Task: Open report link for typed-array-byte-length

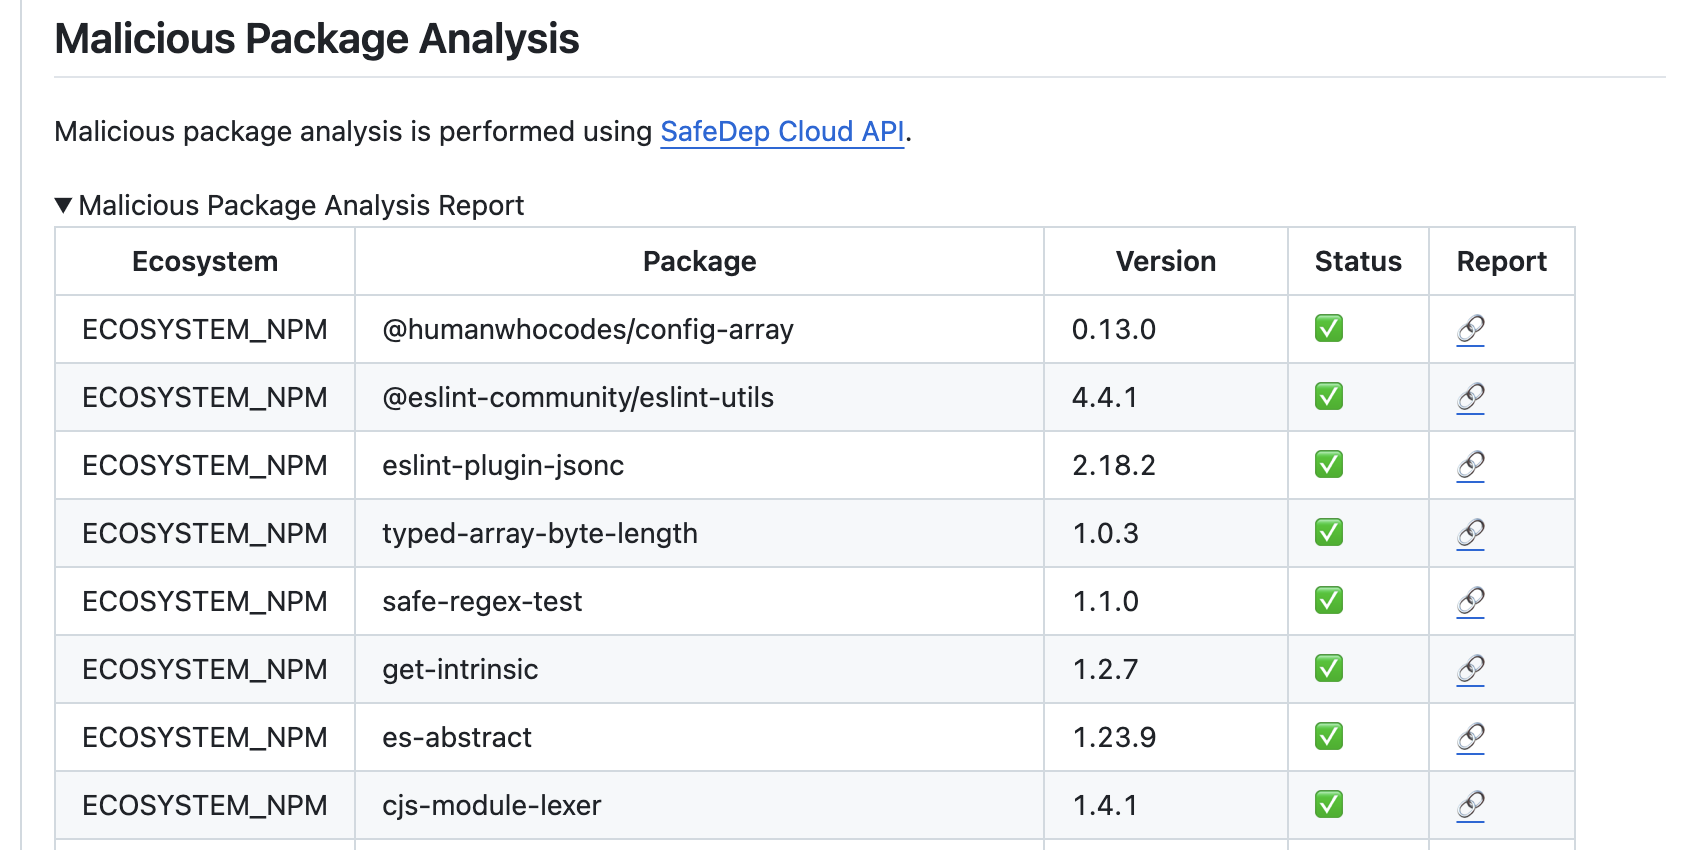Action: 1470,533
